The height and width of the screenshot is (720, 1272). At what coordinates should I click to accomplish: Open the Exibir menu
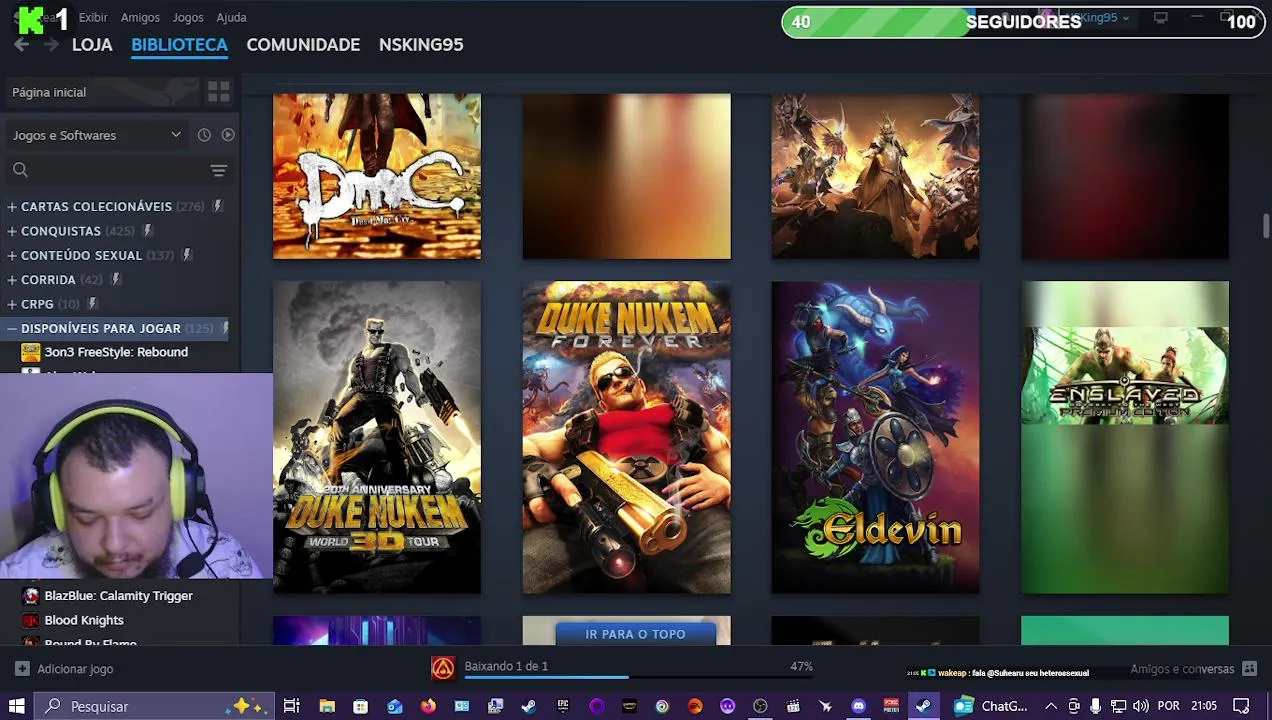[x=93, y=17]
